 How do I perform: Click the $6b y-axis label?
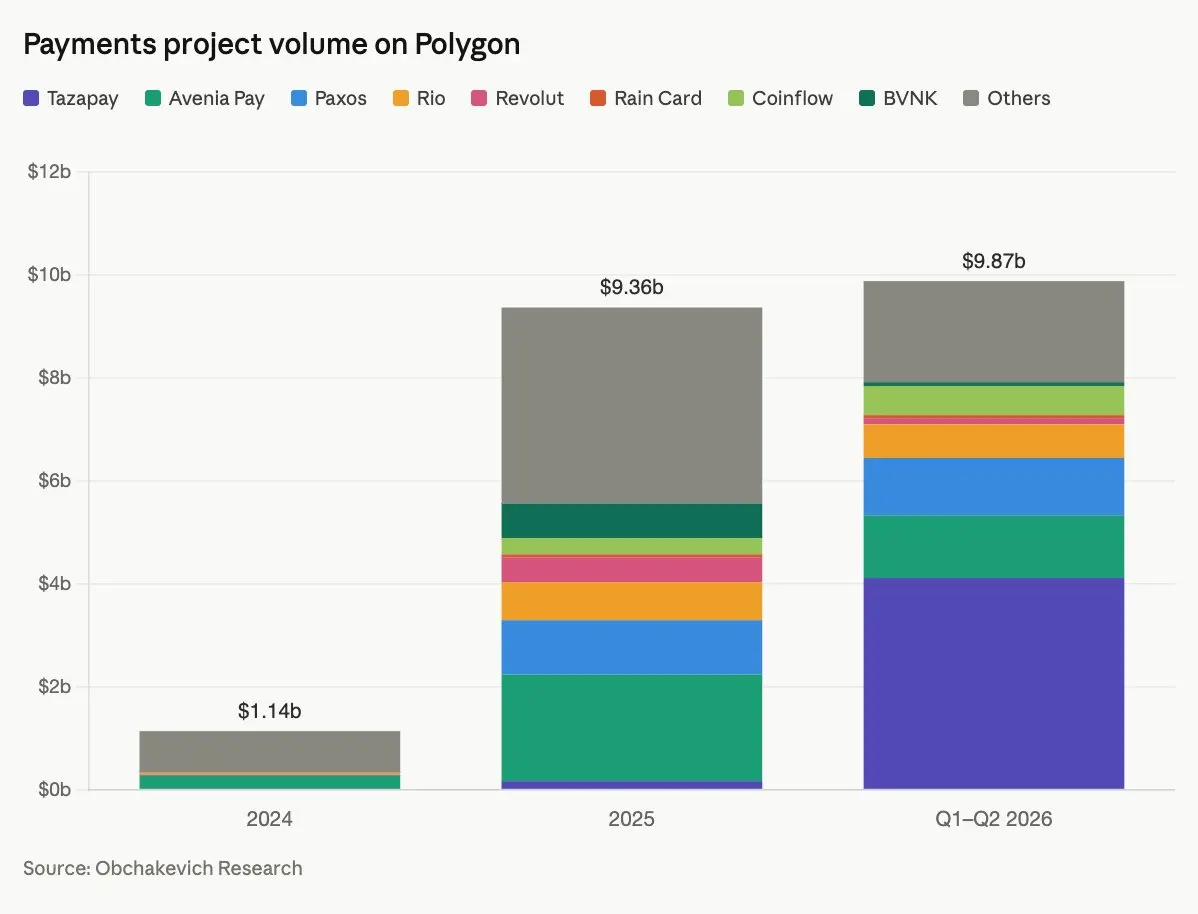tap(54, 481)
